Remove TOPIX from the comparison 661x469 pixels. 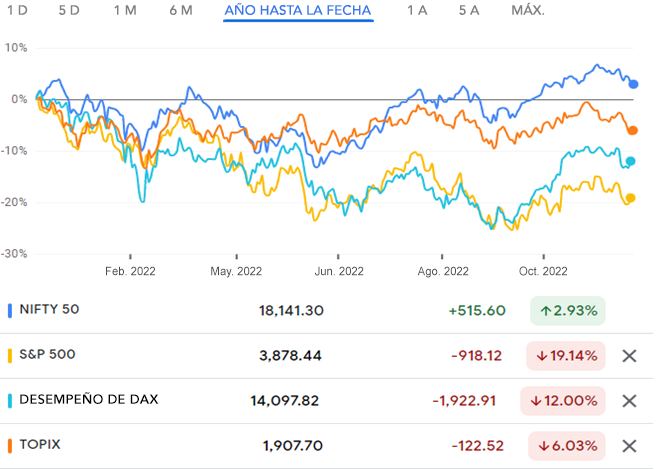click(629, 446)
